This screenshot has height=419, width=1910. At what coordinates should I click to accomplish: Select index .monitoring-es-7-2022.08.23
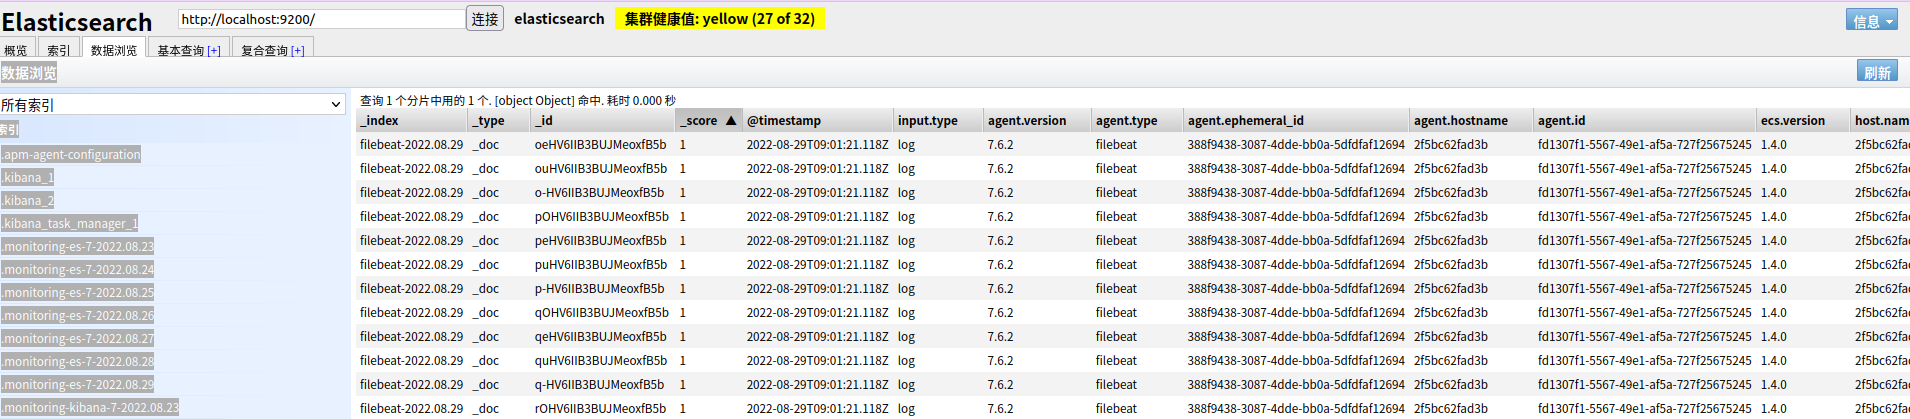pos(78,246)
